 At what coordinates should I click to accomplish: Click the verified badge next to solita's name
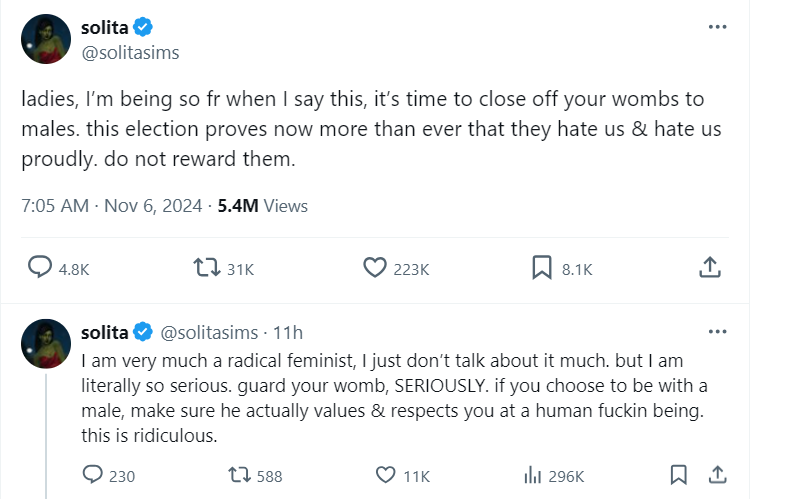click(x=144, y=28)
